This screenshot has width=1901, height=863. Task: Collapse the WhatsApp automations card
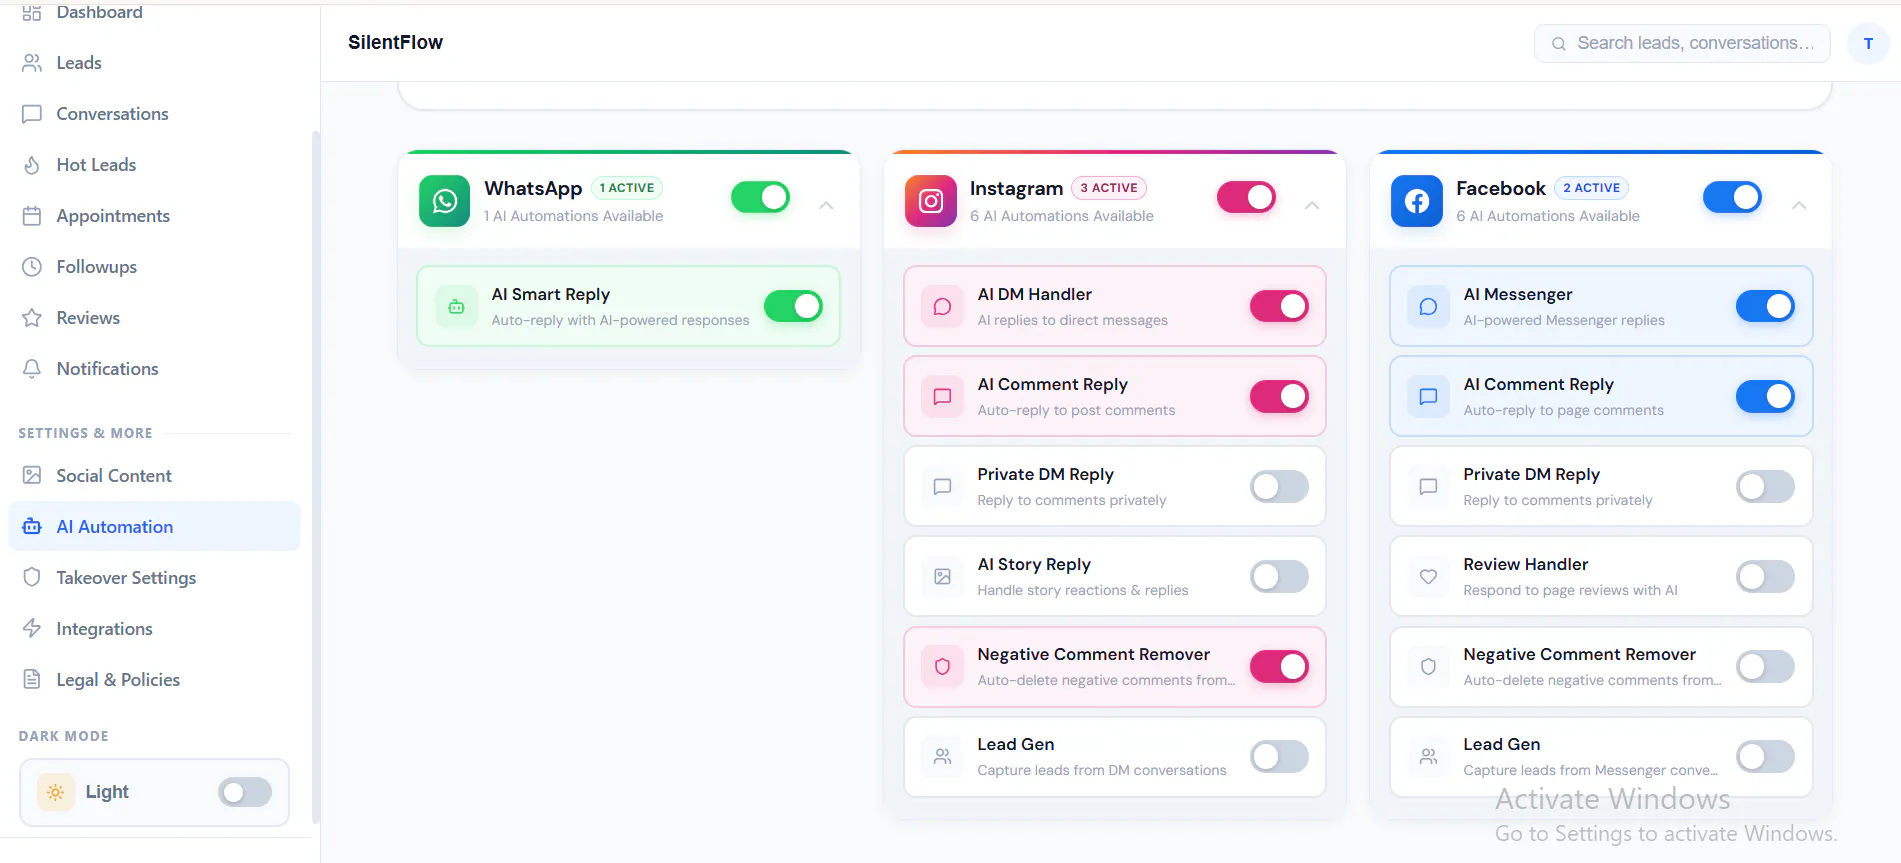point(826,205)
